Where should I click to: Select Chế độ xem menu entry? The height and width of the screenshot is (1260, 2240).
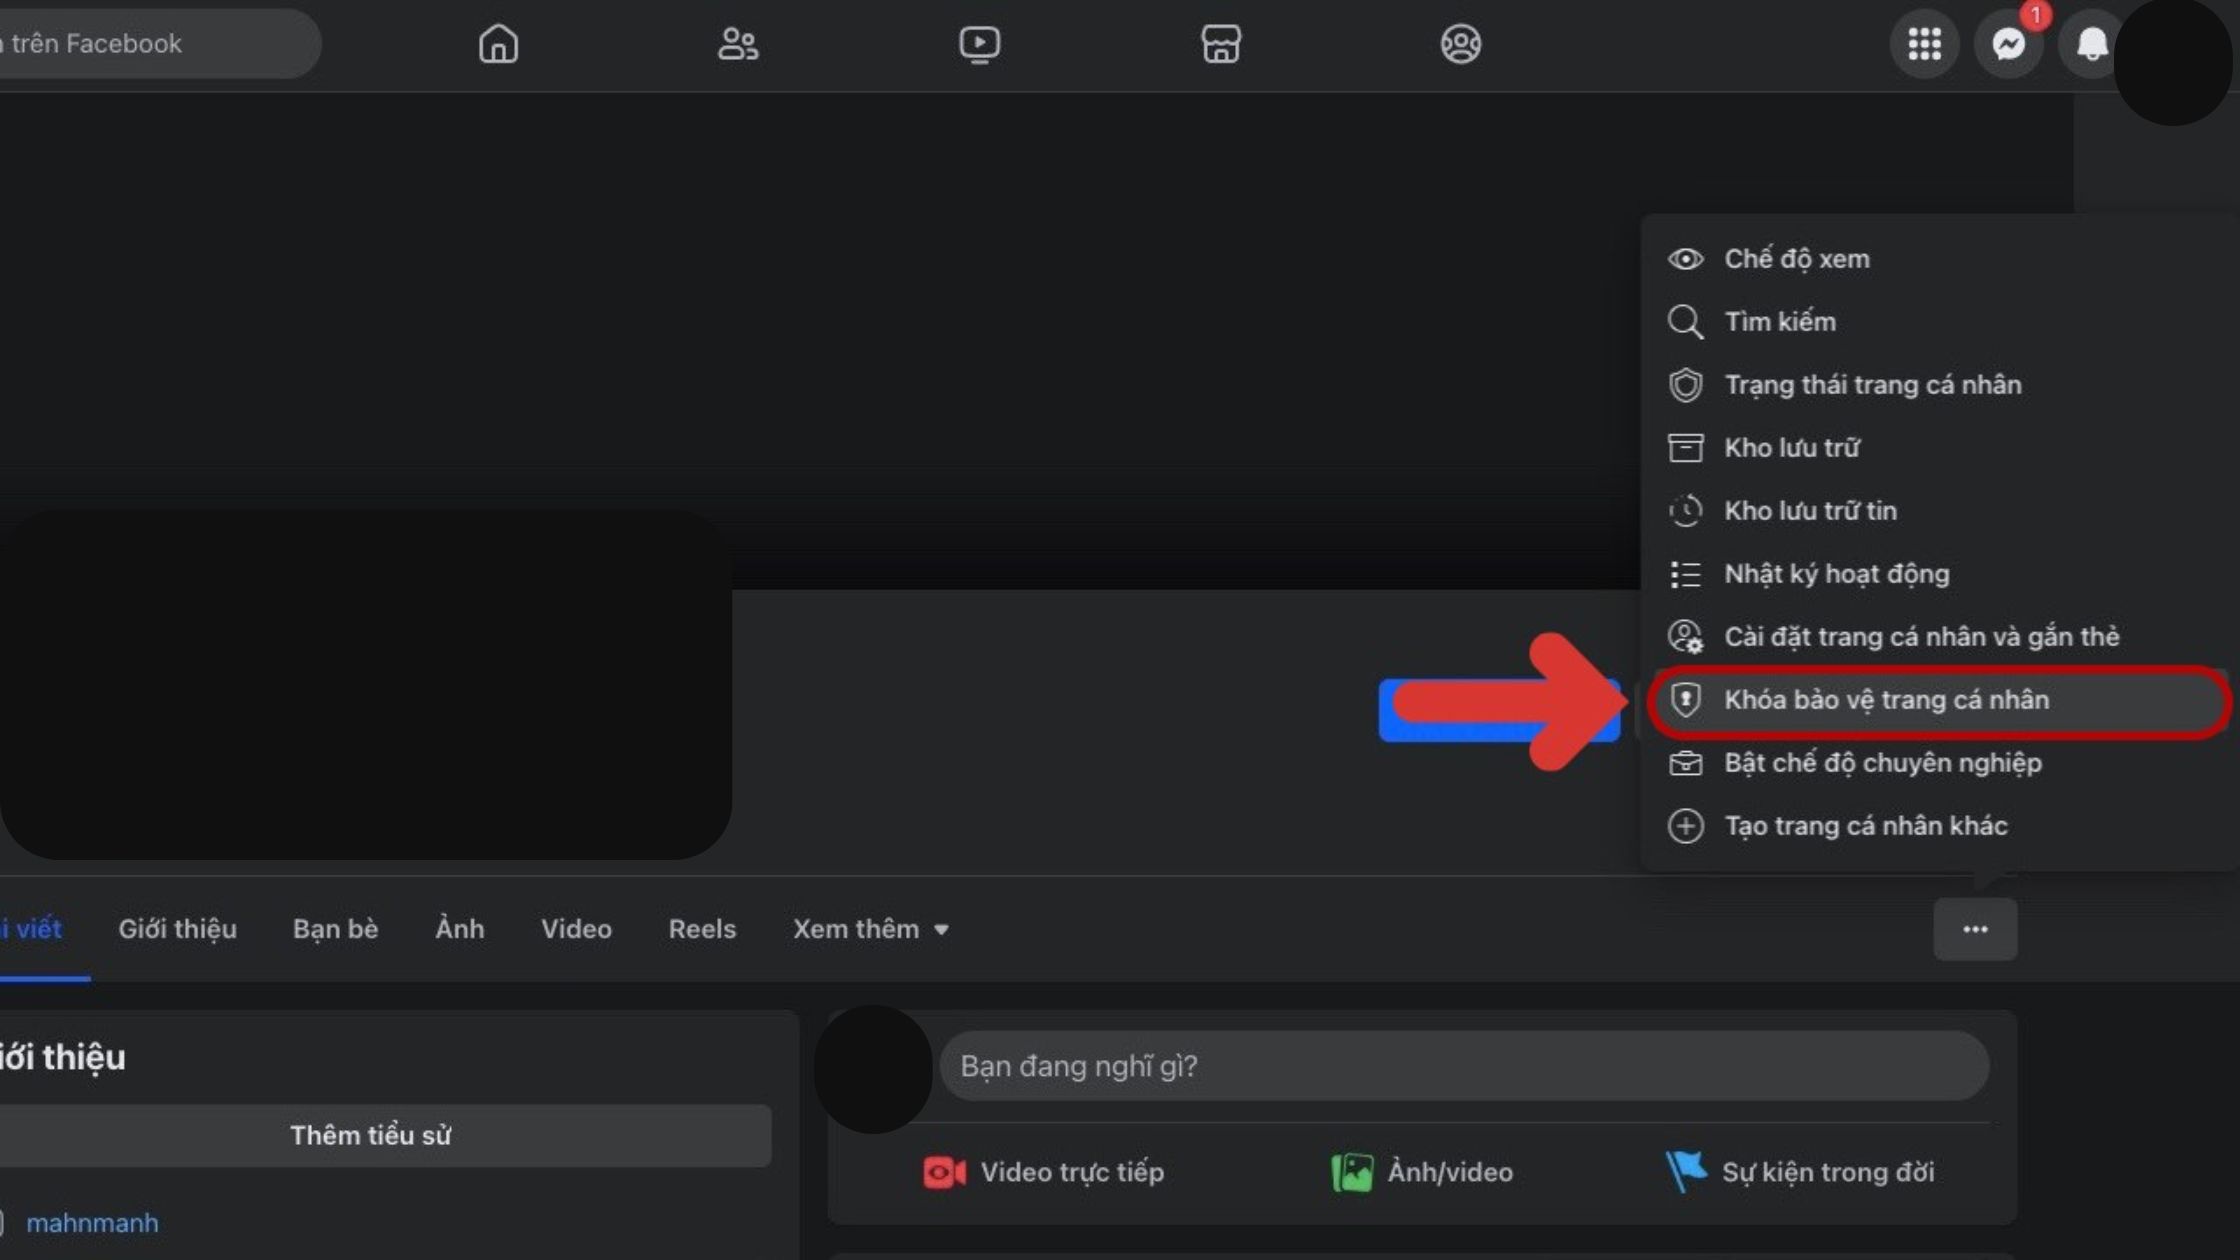pos(1938,259)
